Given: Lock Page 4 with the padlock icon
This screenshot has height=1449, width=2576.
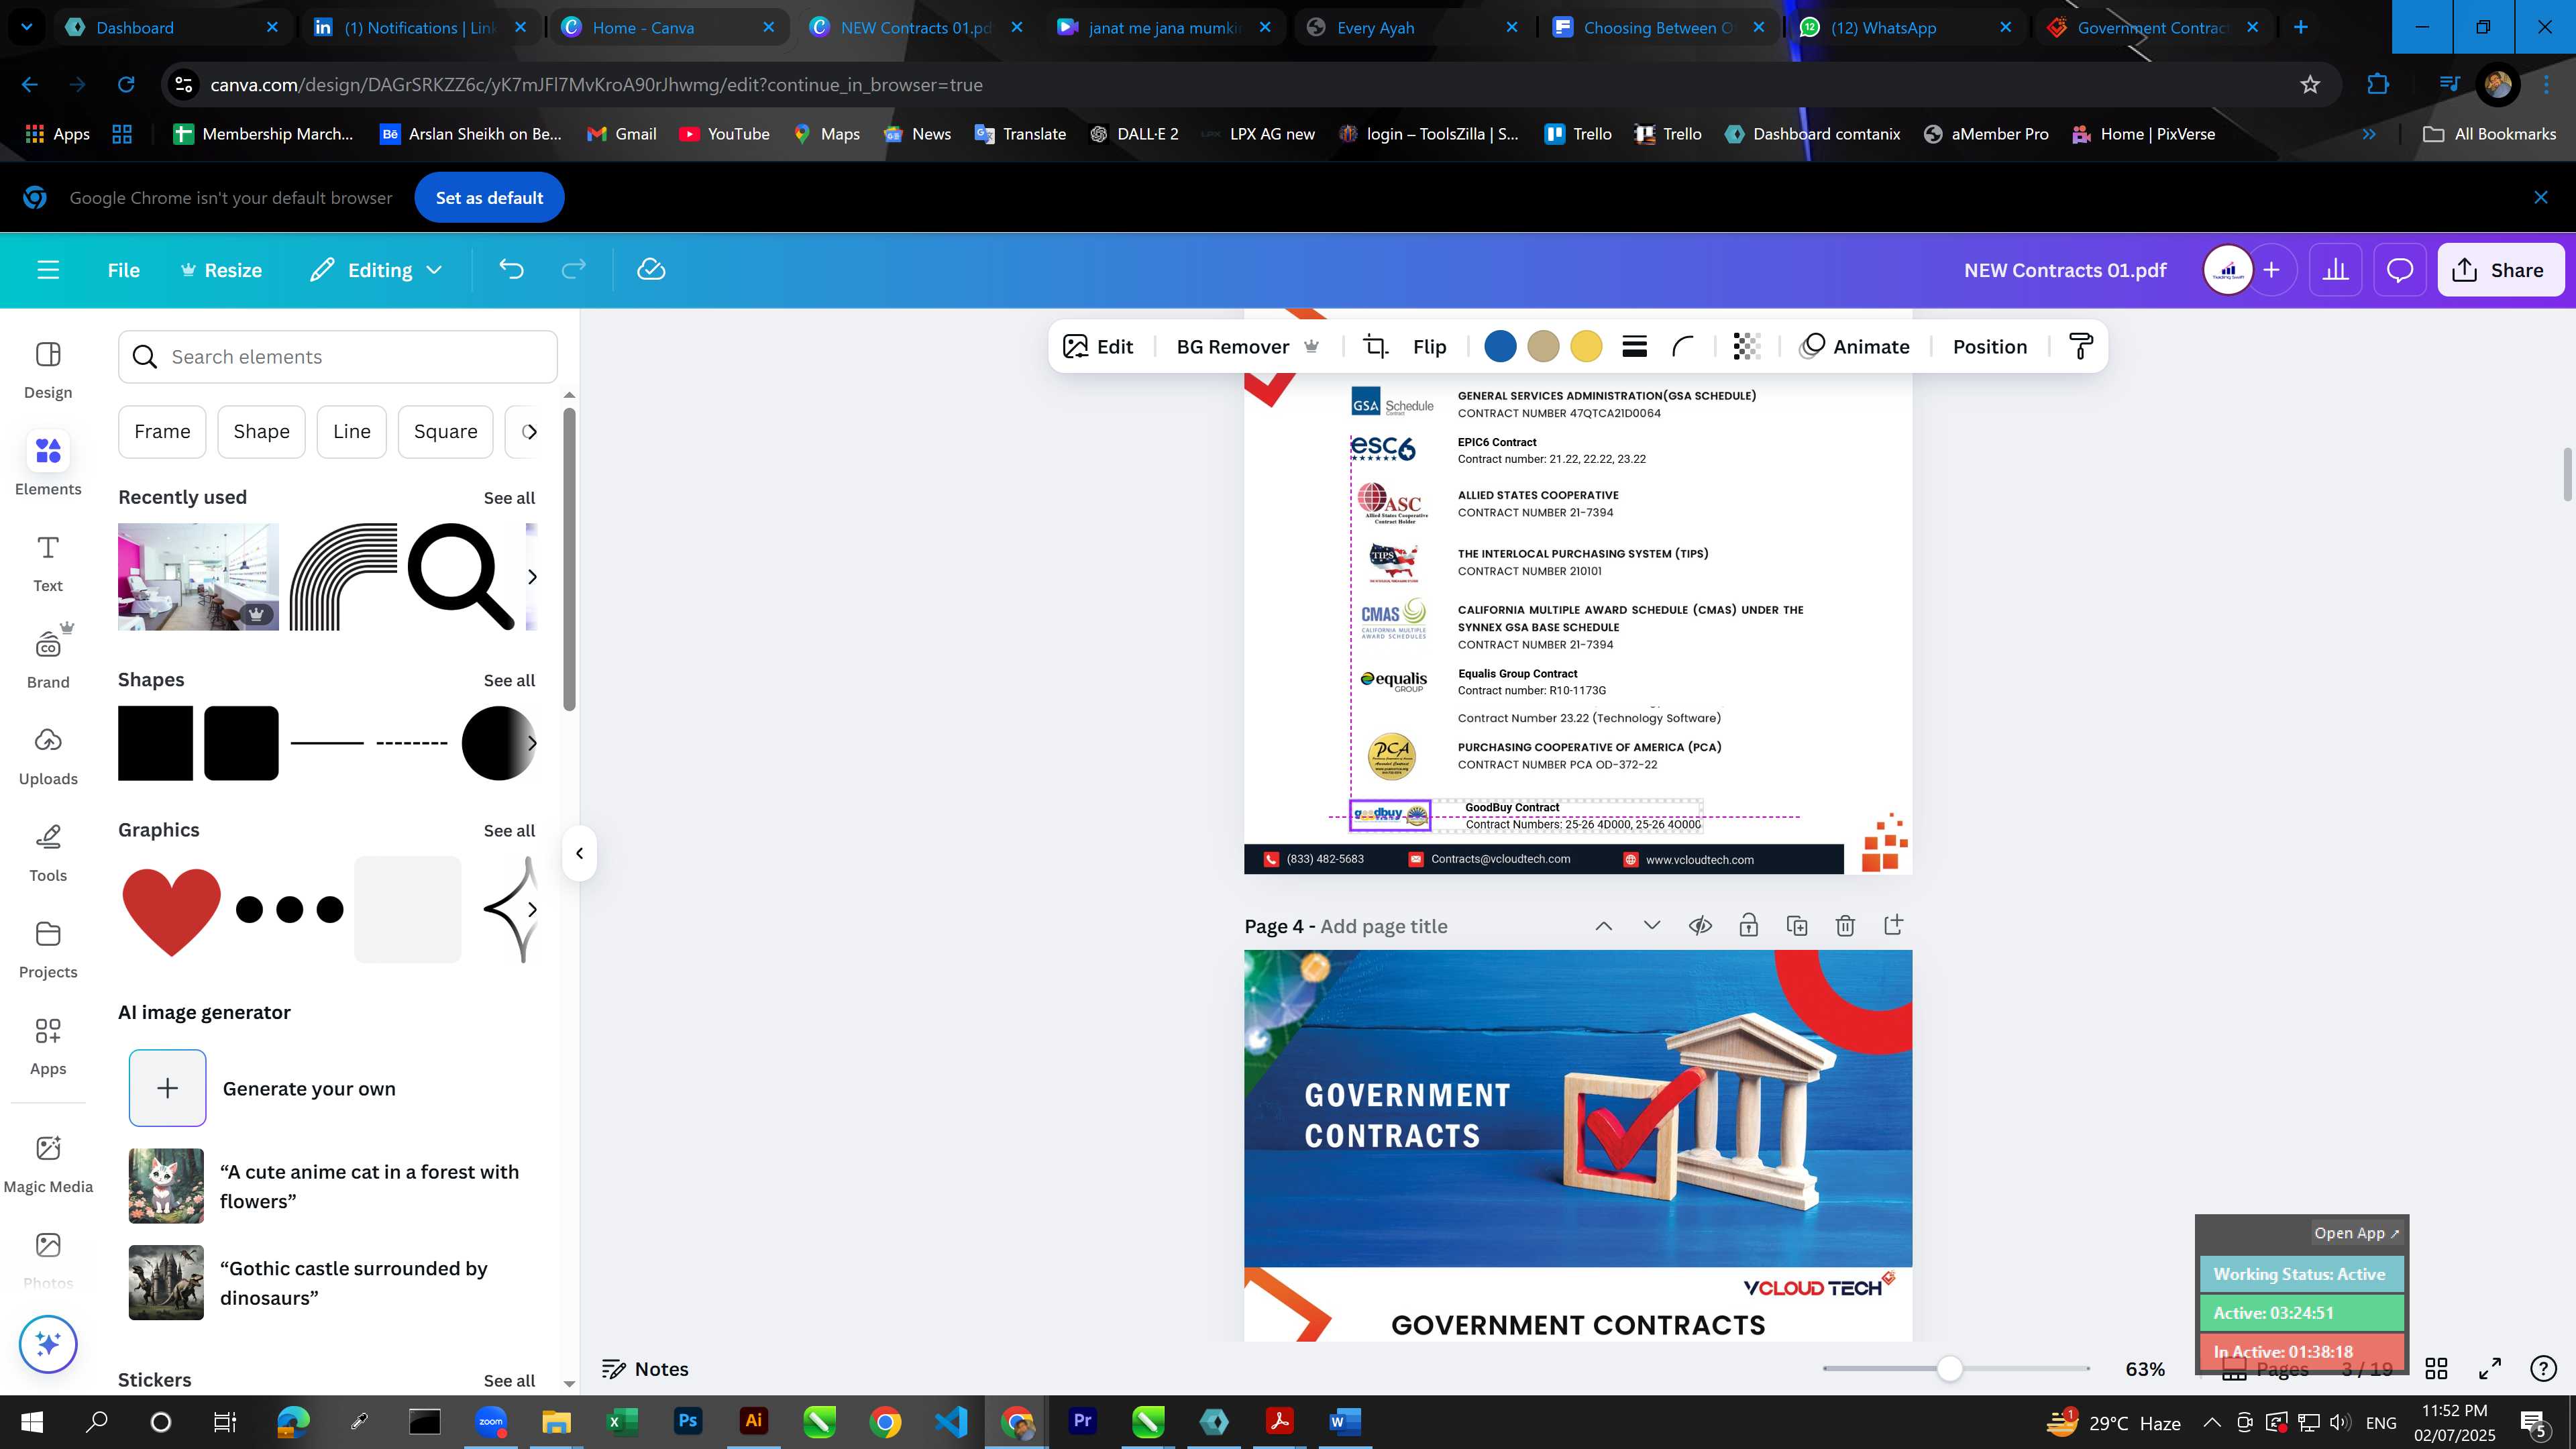Looking at the screenshot, I should [1748, 926].
